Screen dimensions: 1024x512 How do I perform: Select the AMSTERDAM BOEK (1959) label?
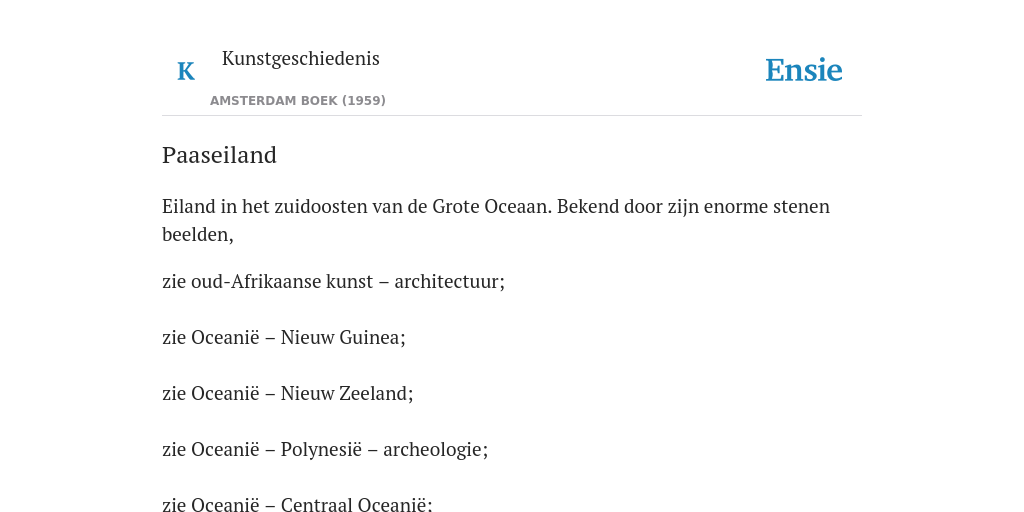point(298,101)
